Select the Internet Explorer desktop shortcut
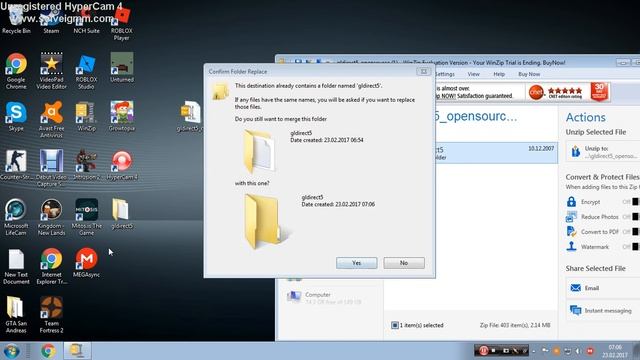640x360 pixels. pyautogui.click(x=51, y=266)
